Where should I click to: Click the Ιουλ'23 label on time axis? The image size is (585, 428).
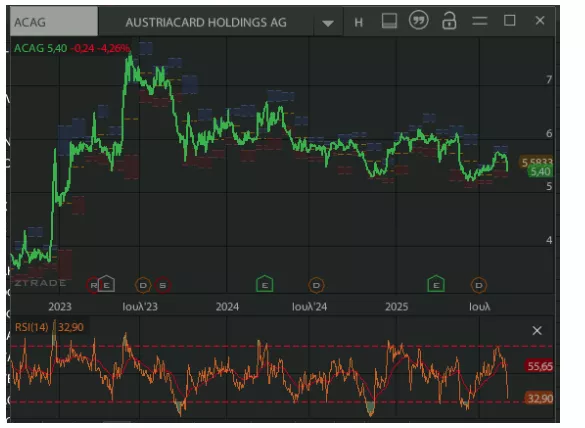click(140, 307)
